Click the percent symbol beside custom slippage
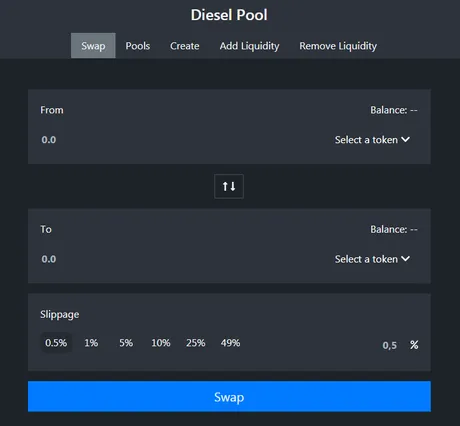This screenshot has width=460, height=426. coord(414,345)
